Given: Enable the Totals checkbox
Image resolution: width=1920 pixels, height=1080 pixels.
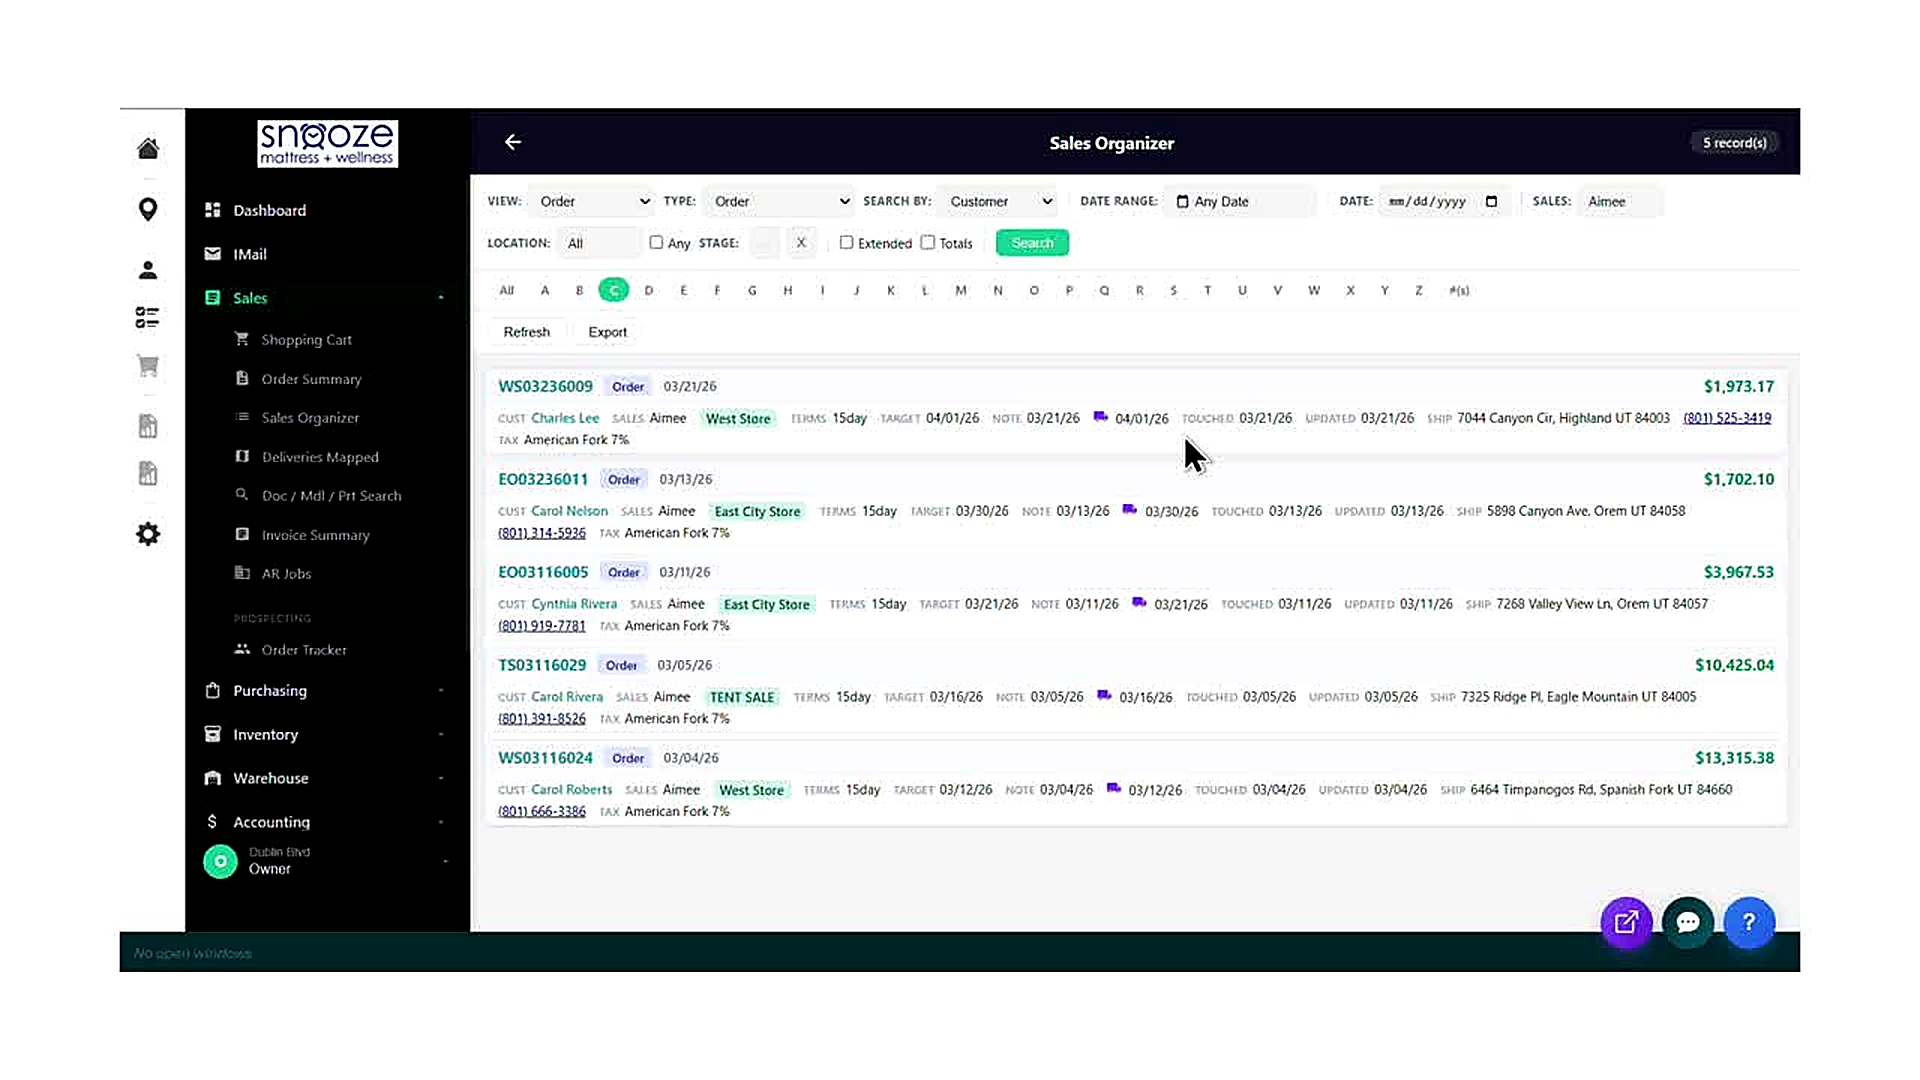Looking at the screenshot, I should coord(928,242).
